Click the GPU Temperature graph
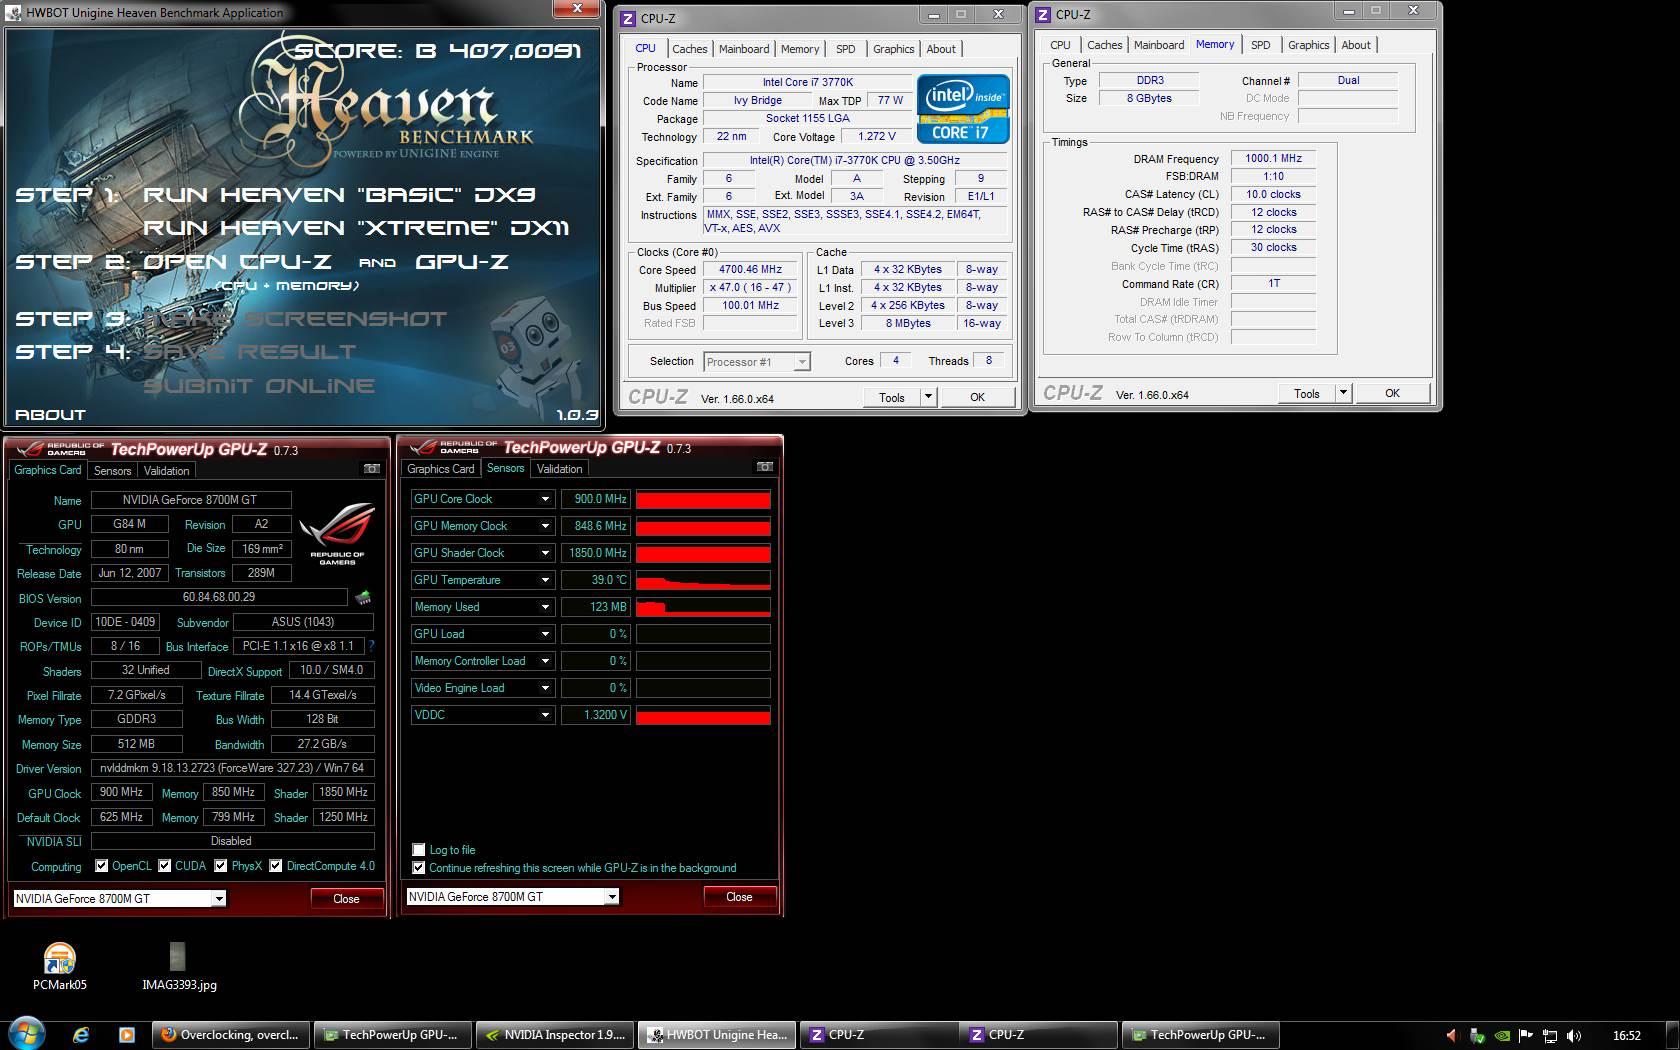The height and width of the screenshot is (1050, 1680). pyautogui.click(x=703, y=580)
